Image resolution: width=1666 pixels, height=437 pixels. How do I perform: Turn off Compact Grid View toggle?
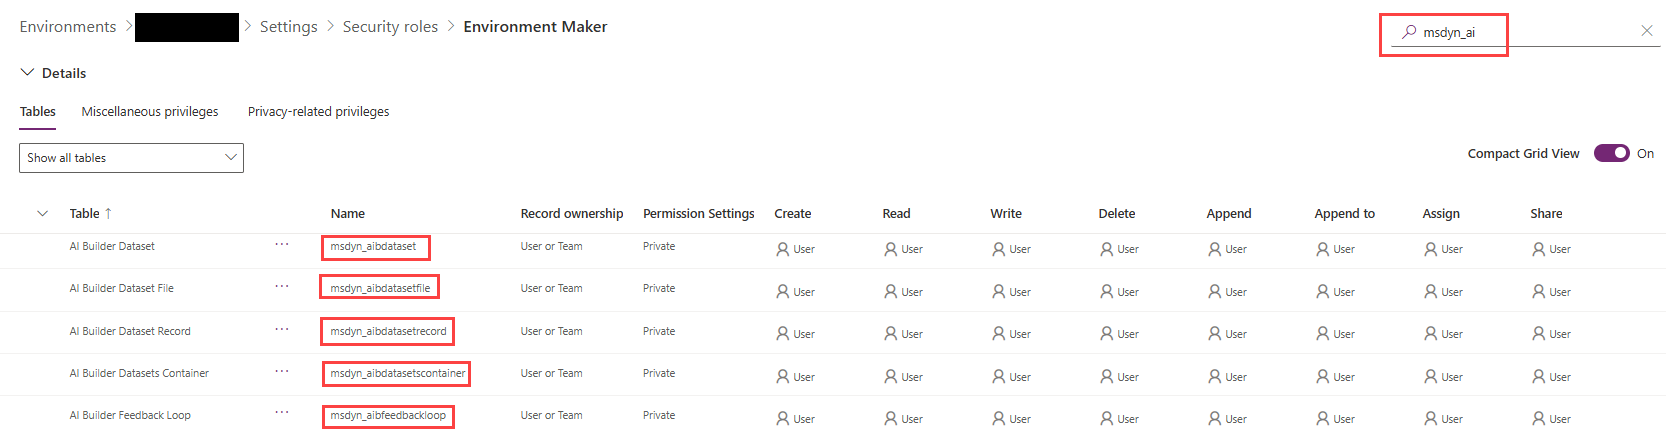pyautogui.click(x=1611, y=153)
